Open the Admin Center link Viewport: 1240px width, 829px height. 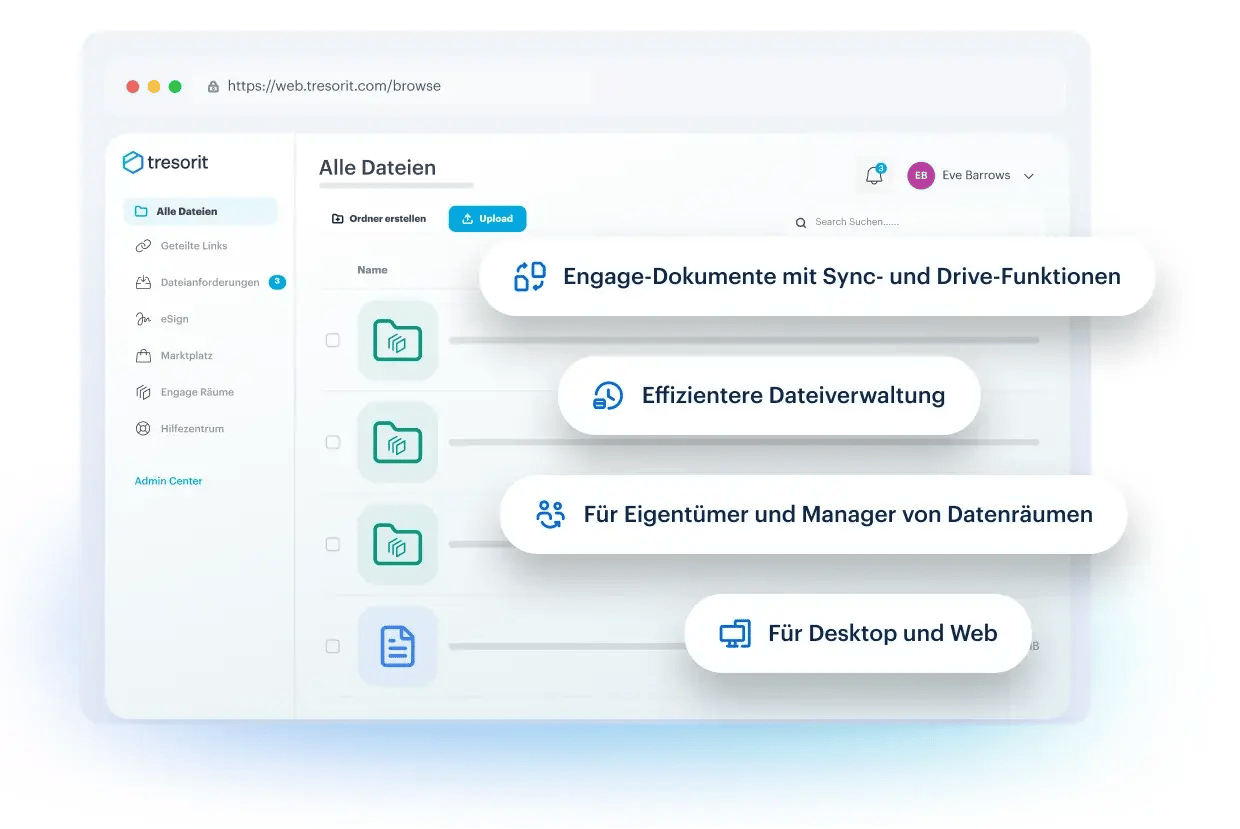pyautogui.click(x=168, y=481)
